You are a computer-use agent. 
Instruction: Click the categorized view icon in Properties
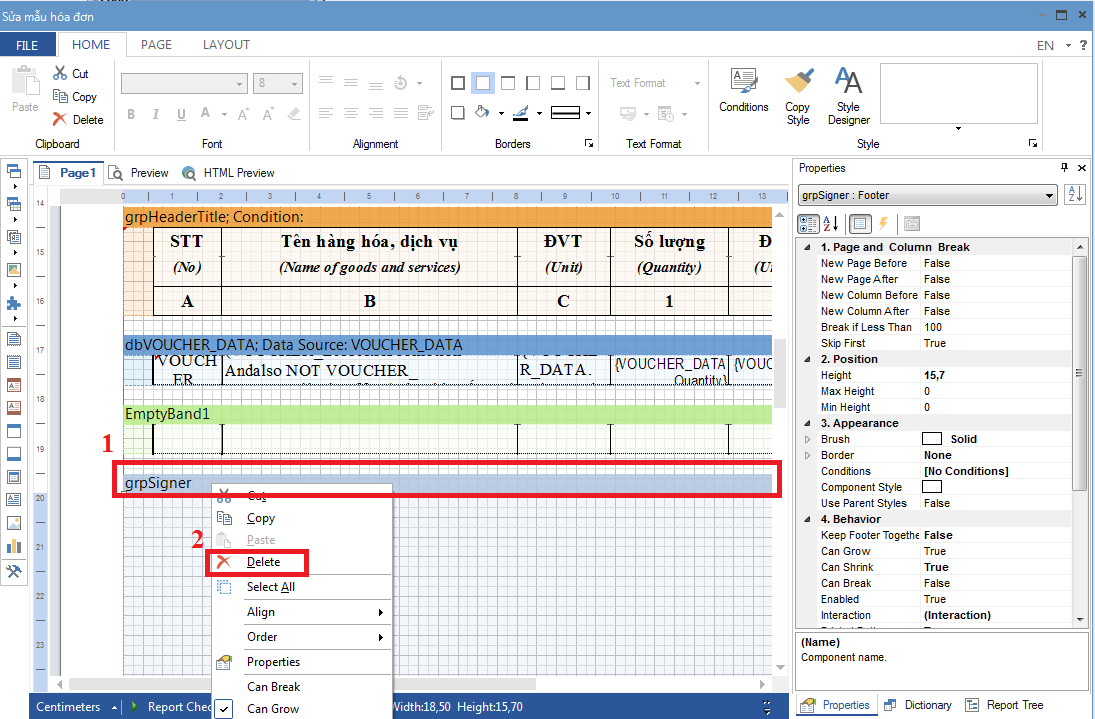tap(808, 224)
